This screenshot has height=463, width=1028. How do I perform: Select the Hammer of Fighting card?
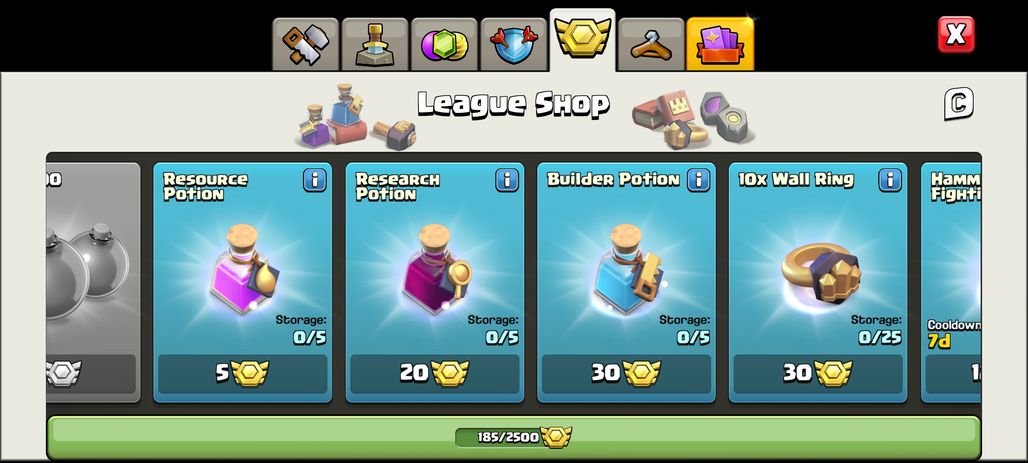coord(951,282)
